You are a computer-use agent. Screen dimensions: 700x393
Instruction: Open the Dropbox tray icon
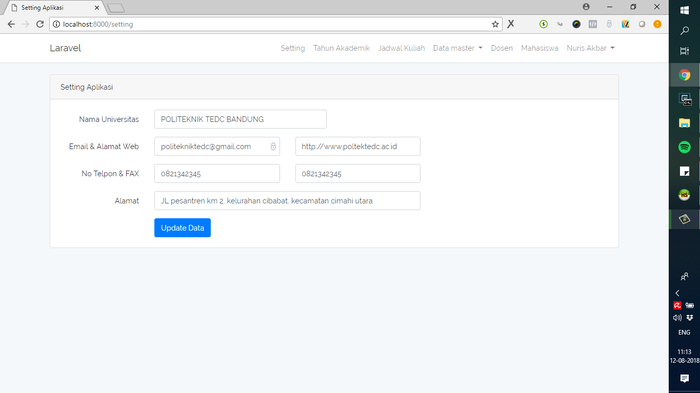point(690,318)
